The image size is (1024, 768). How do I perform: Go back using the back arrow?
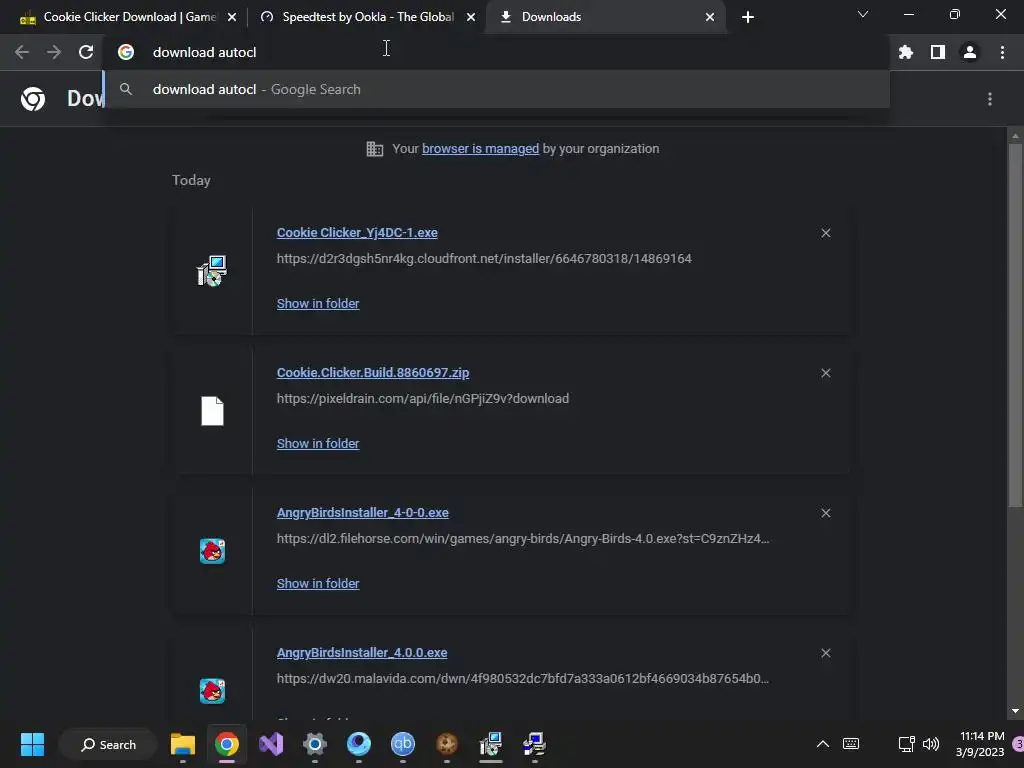tap(22, 52)
